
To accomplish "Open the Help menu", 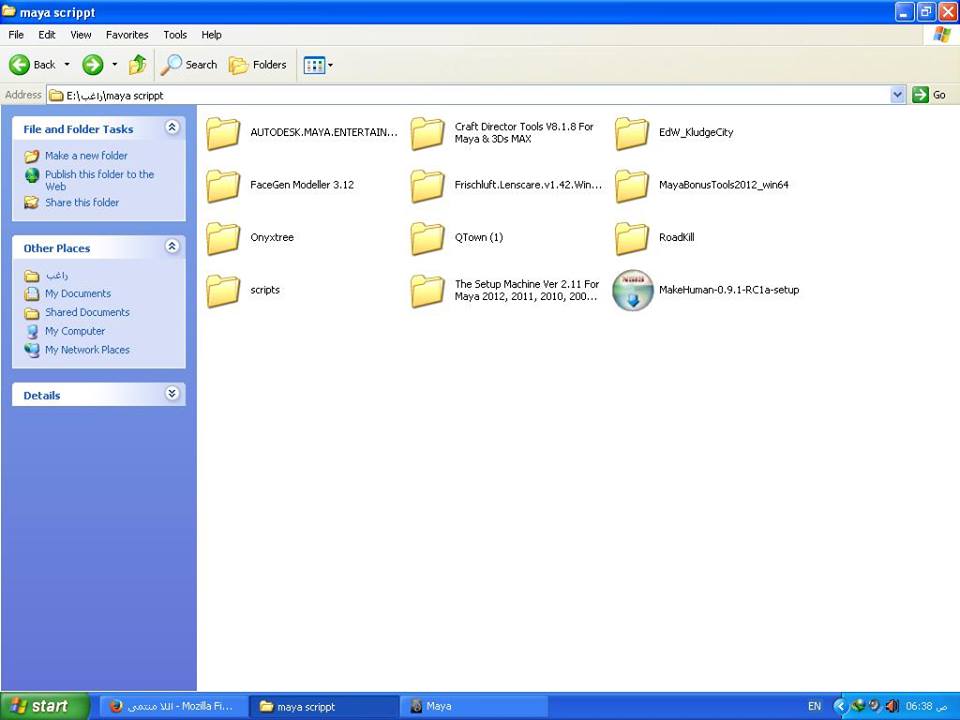I will 211,35.
